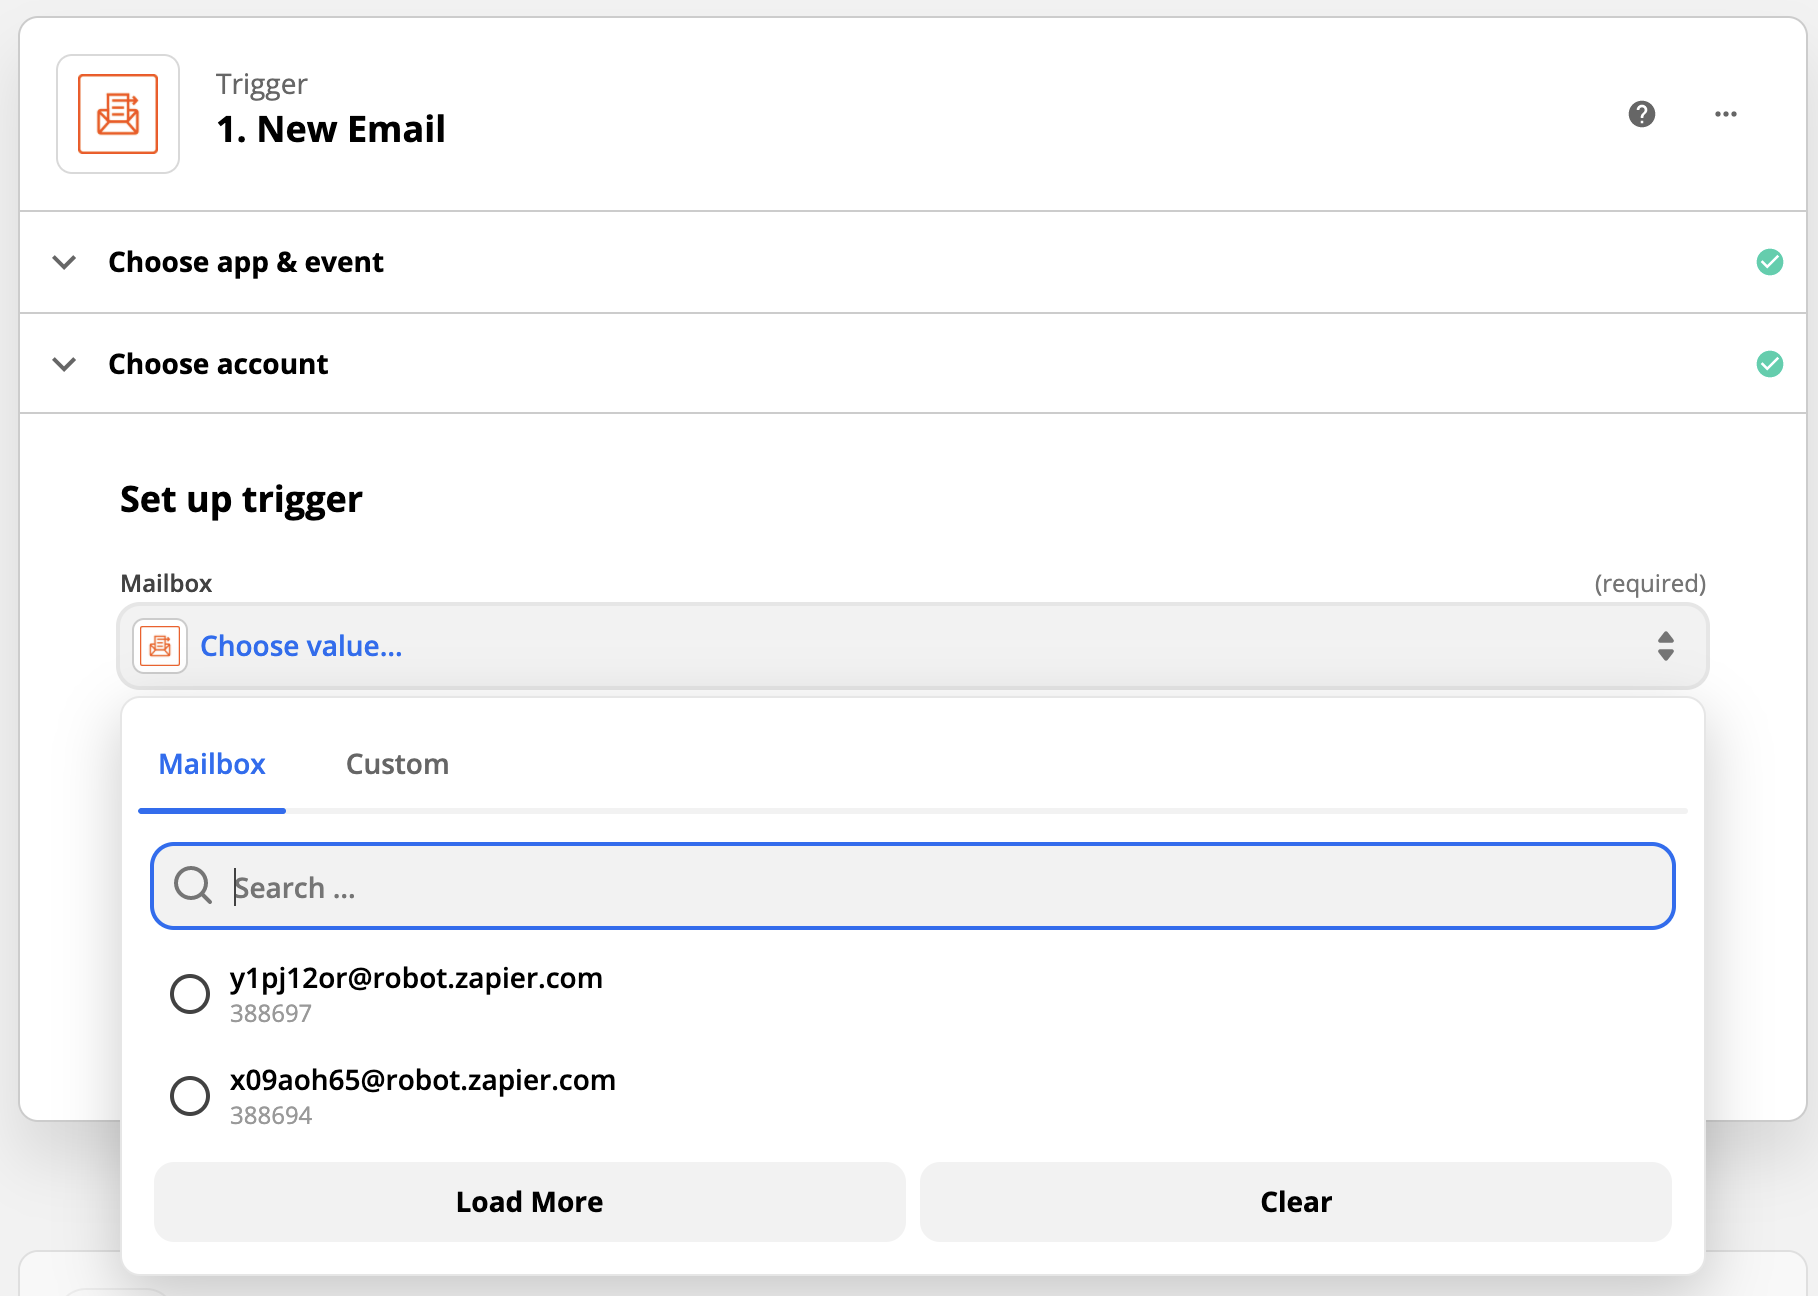1818x1296 pixels.
Task: Click the Mailbox field label
Action: pyautogui.click(x=166, y=583)
